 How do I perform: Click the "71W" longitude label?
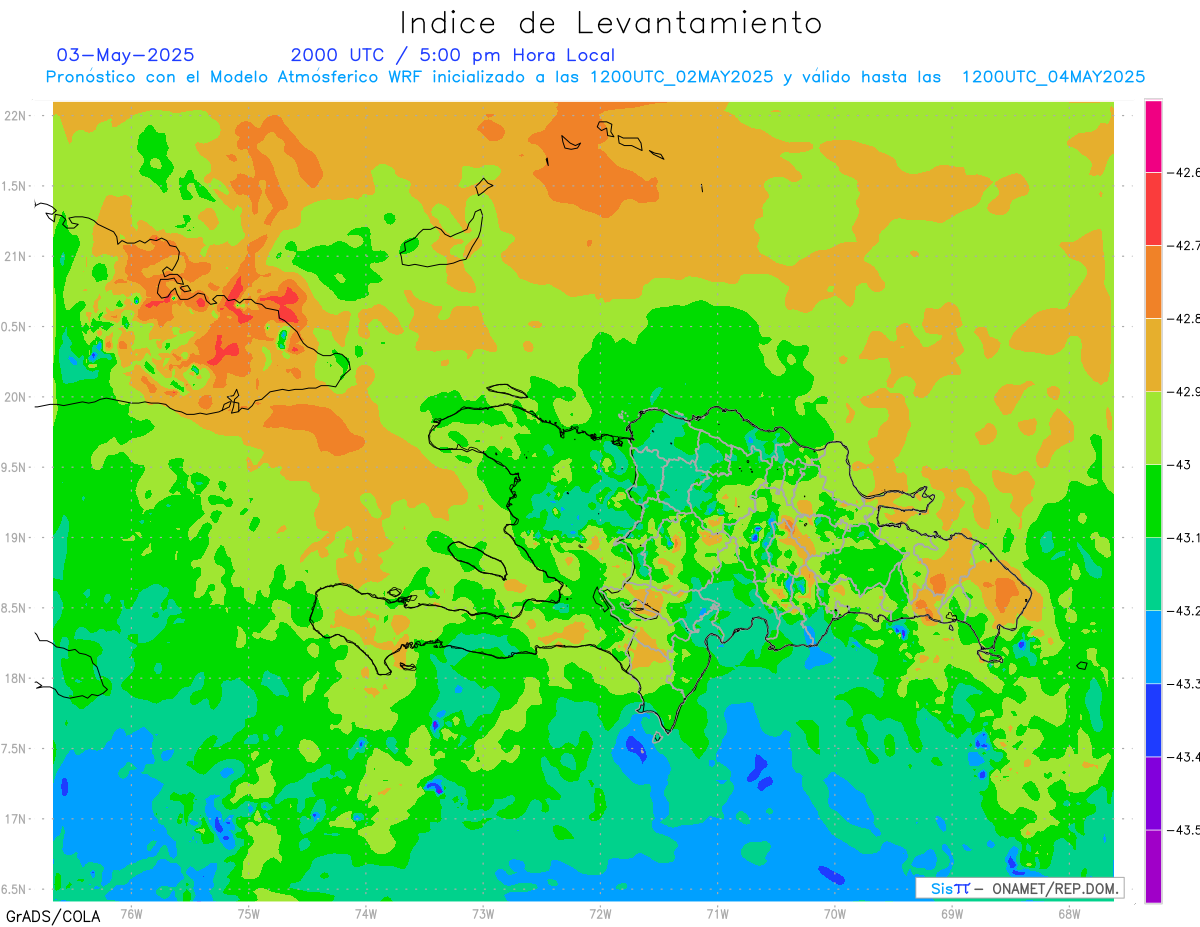coord(717,913)
